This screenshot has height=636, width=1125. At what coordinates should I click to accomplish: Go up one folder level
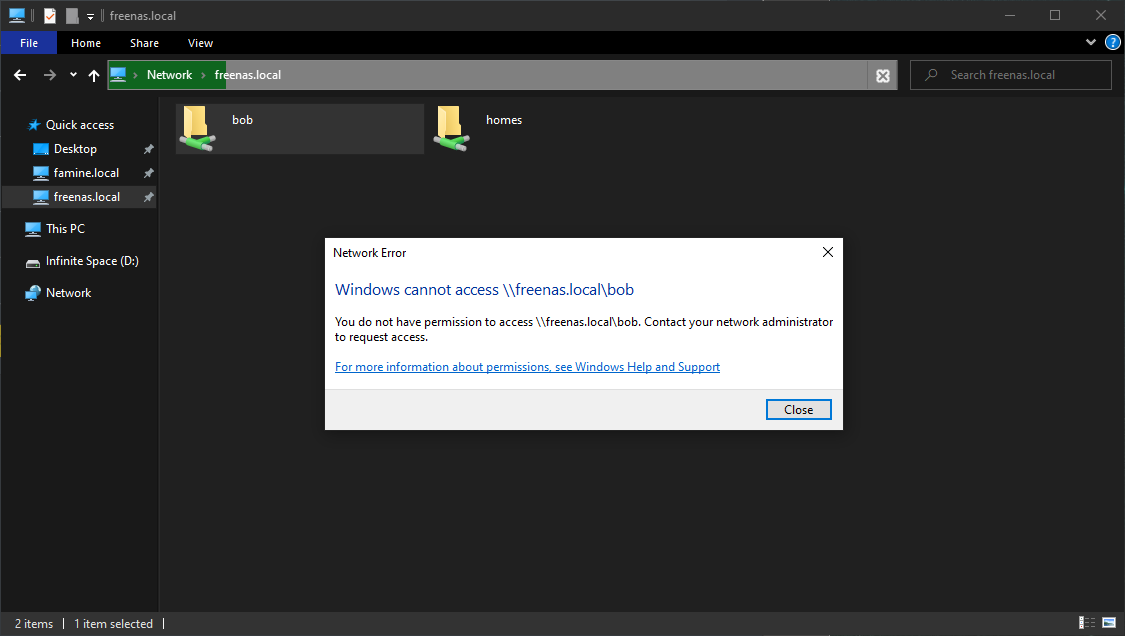tap(94, 75)
